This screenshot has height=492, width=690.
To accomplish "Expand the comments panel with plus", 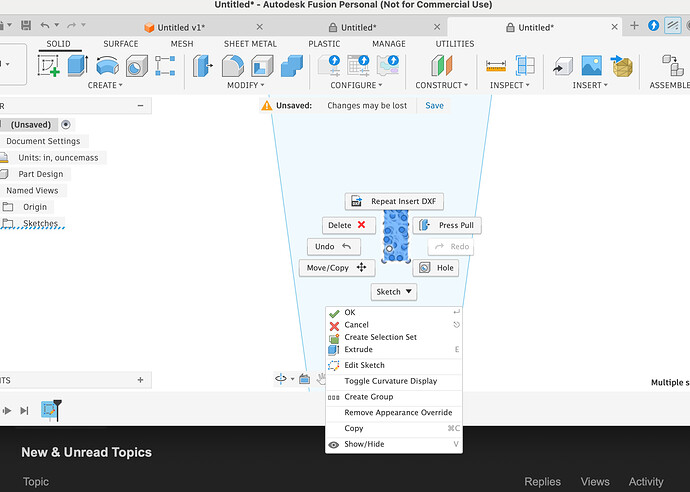I will coord(140,380).
